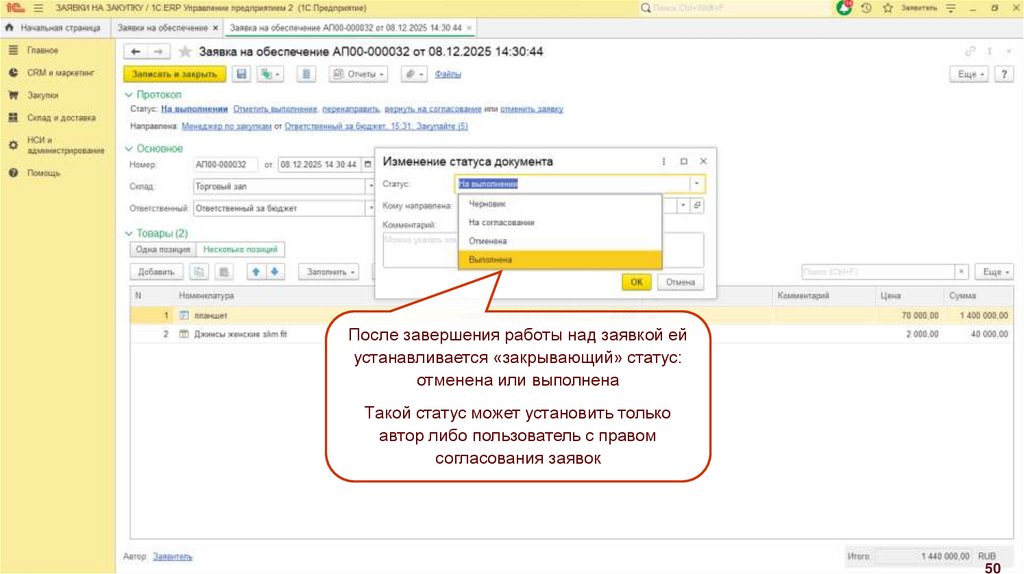
Task: Open dialog three-dot options menu
Action: [x=664, y=161]
